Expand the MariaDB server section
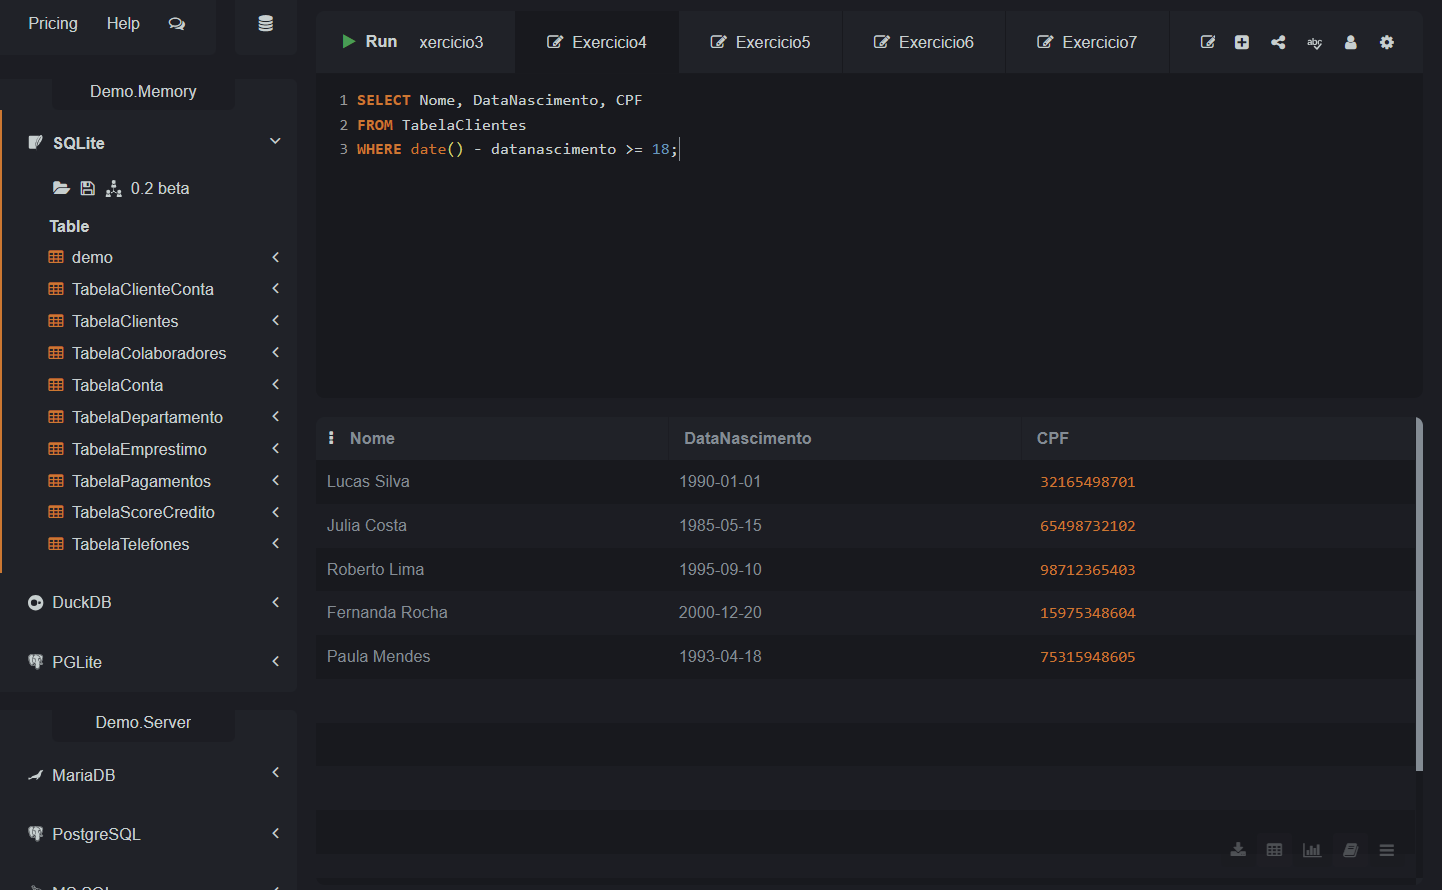The width and height of the screenshot is (1442, 890). pos(275,773)
